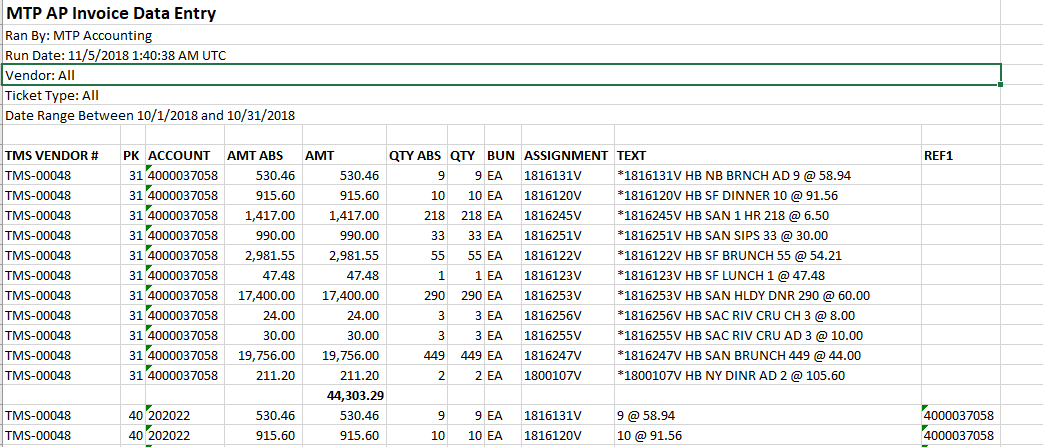The image size is (1043, 447).
Task: Select the ASSIGNMENT header cell
Action: [x=566, y=155]
